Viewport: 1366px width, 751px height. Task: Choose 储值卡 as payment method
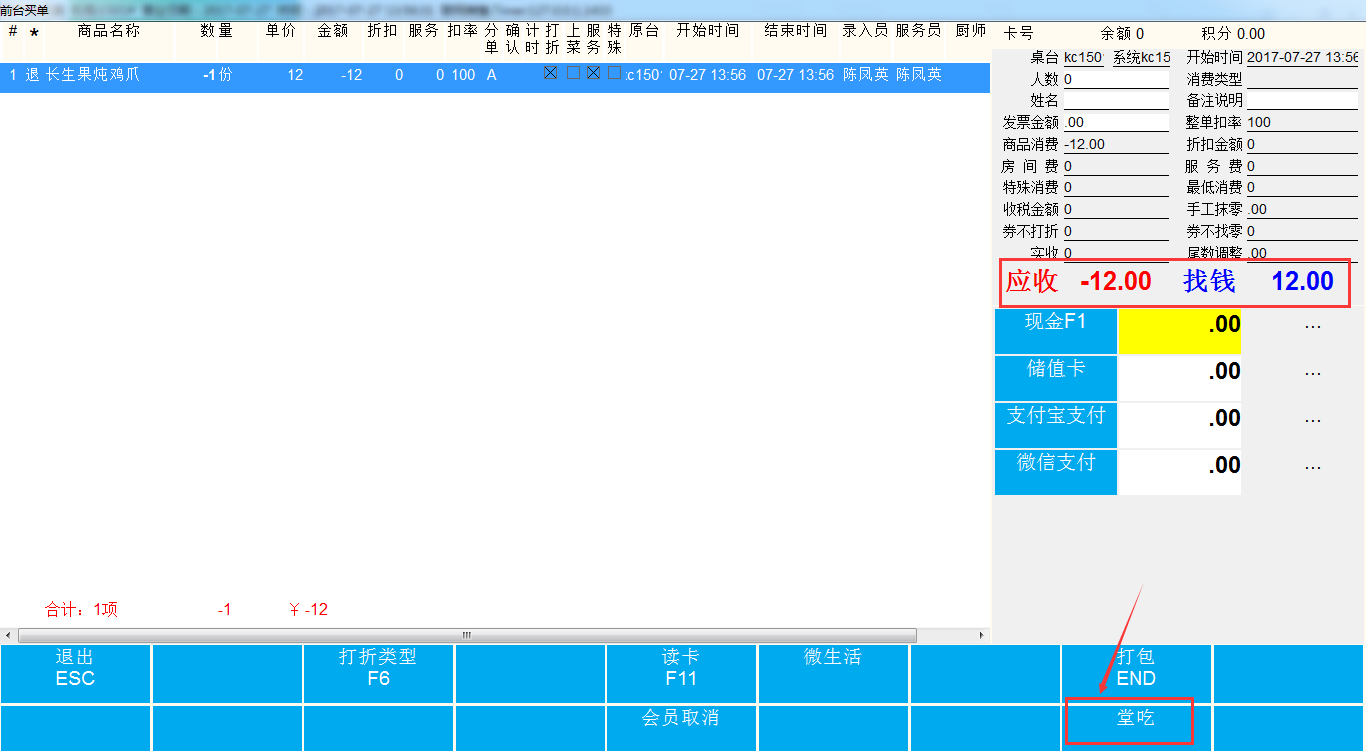click(1055, 378)
